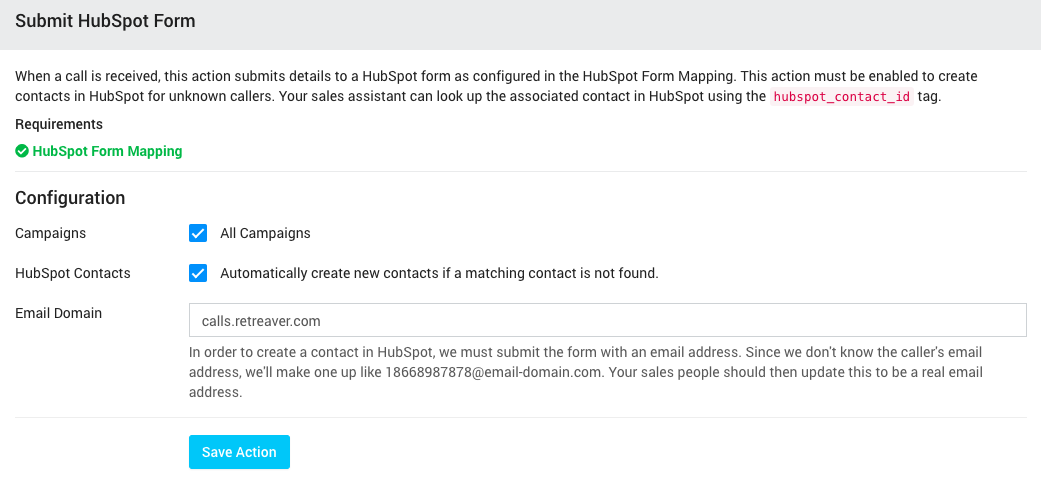Screen dimensions: 1041x482
Task: Click the help text starting "In order to create"
Action: pos(380,353)
